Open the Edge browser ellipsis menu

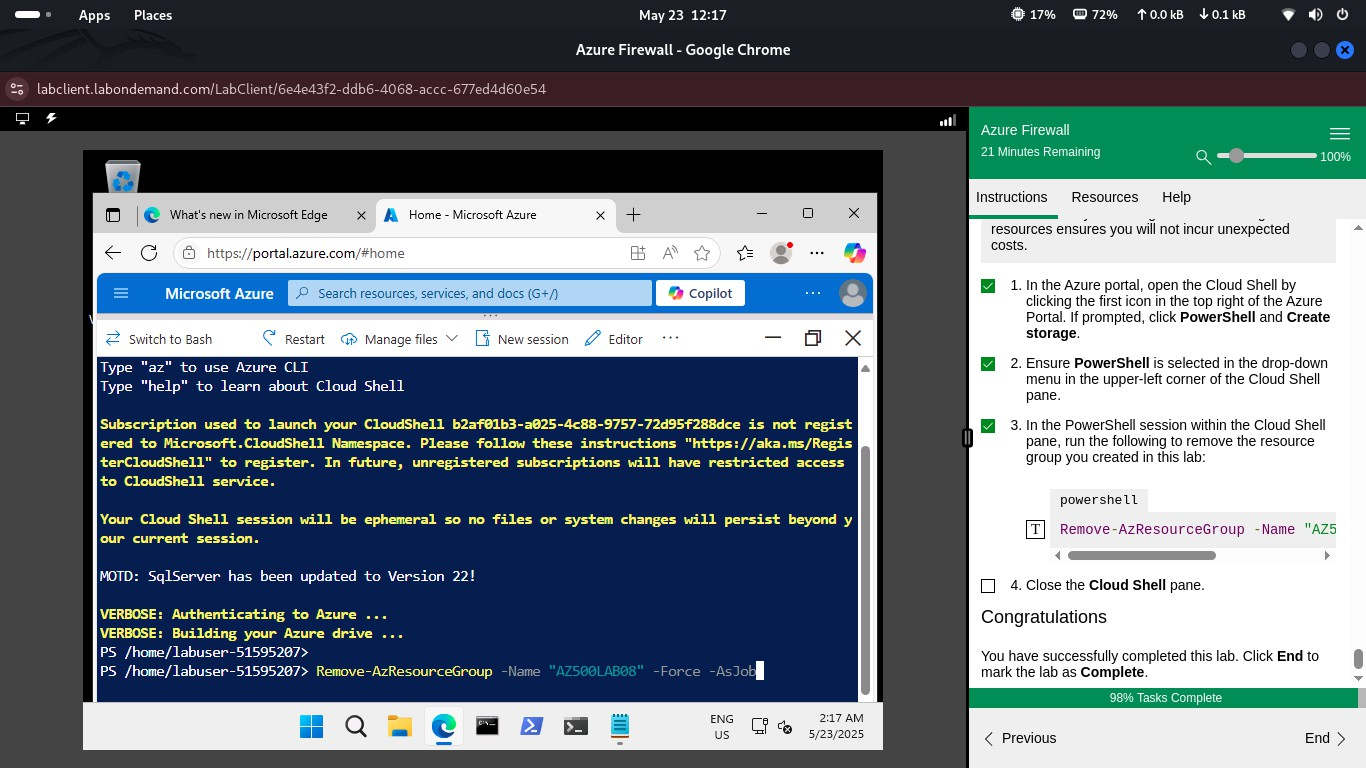(817, 253)
